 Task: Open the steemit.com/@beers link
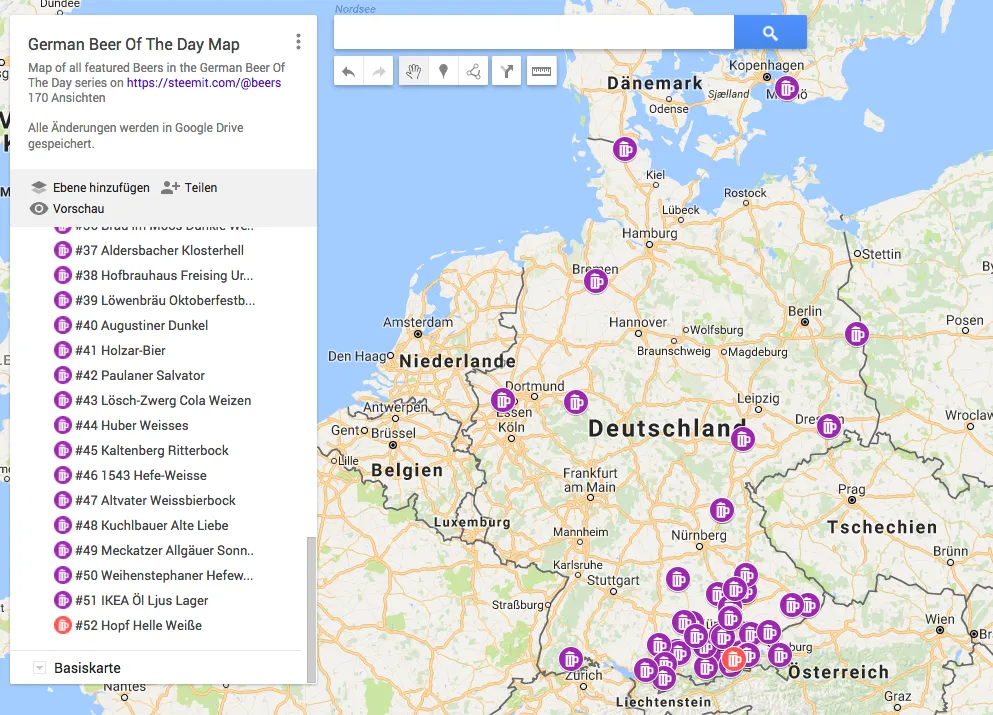coord(204,82)
